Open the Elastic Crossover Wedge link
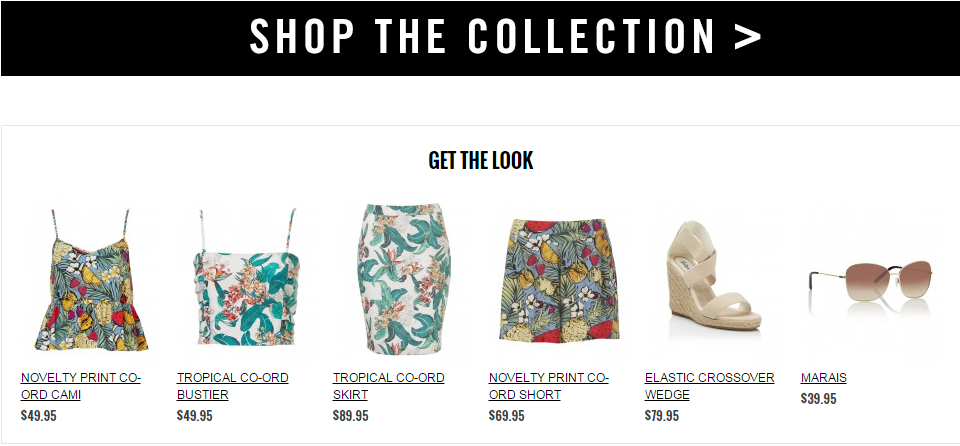Viewport: 960px width, 446px height. click(710, 386)
